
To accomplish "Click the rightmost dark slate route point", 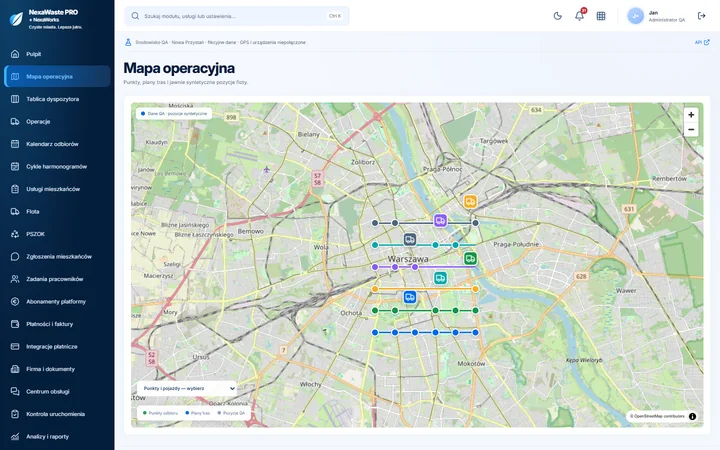I will point(475,223).
